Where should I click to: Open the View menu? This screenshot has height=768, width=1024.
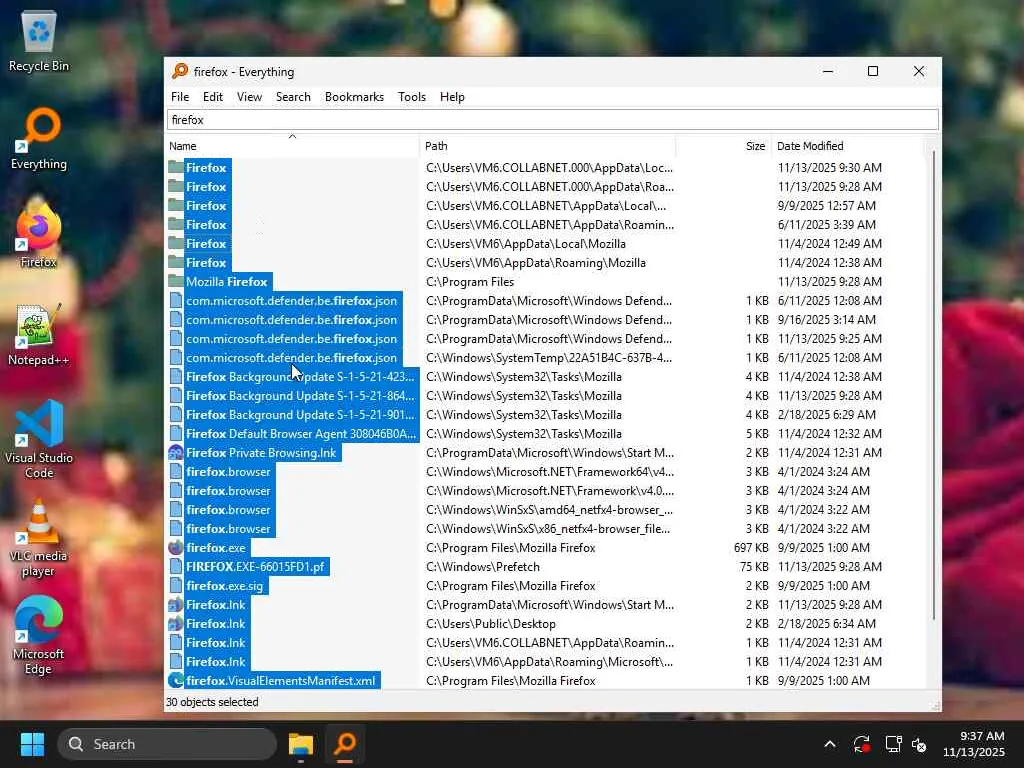[249, 97]
